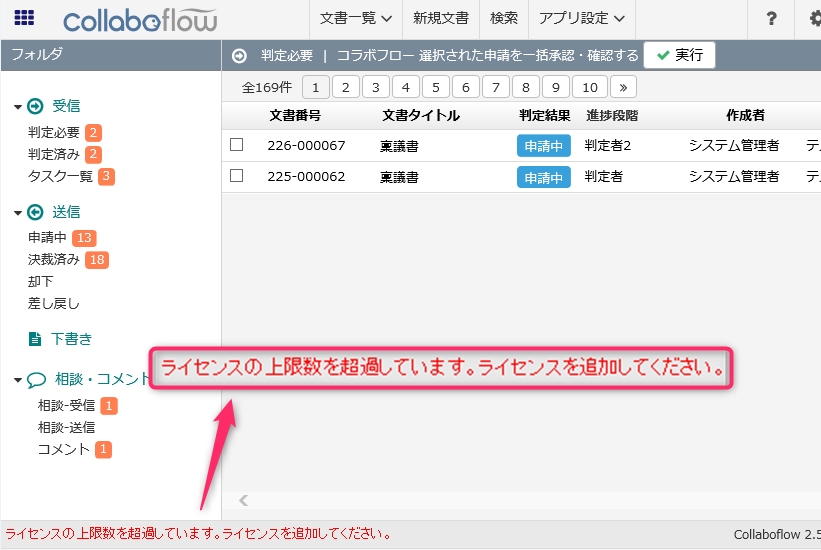
Task: Sort by 進捗段階 column header
Action: pyautogui.click(x=612, y=115)
